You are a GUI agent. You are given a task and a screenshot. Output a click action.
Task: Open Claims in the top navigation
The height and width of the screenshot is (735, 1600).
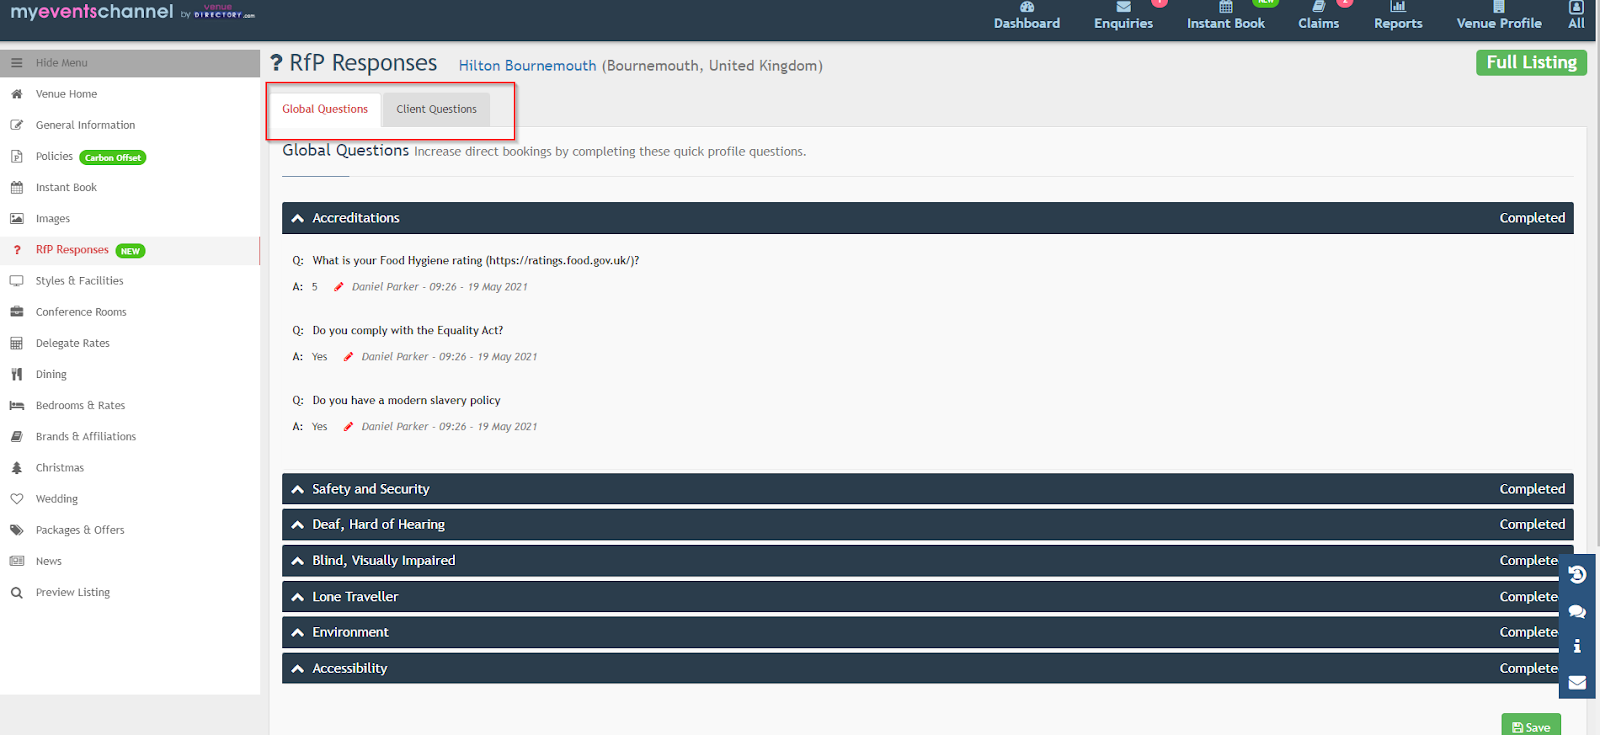[1318, 17]
